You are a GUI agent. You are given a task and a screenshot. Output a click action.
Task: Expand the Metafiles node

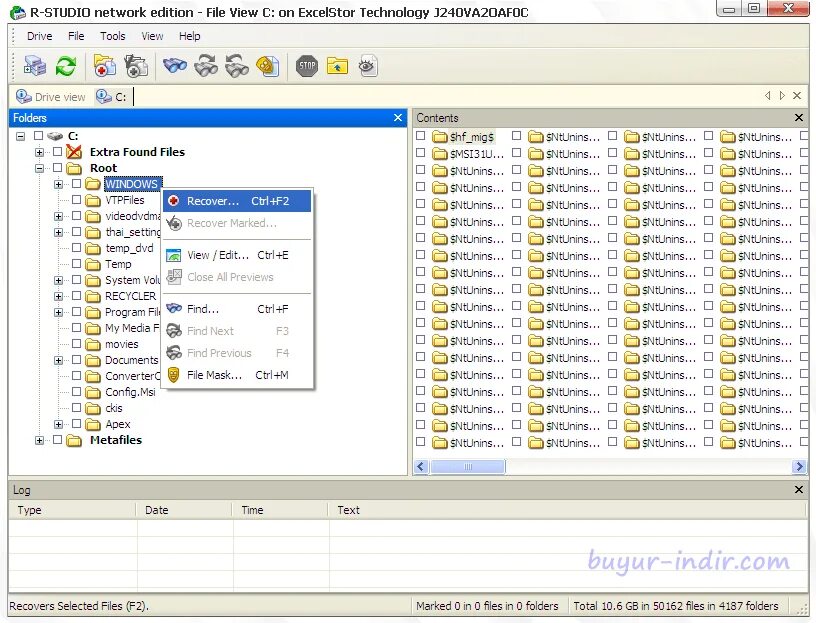tap(40, 441)
